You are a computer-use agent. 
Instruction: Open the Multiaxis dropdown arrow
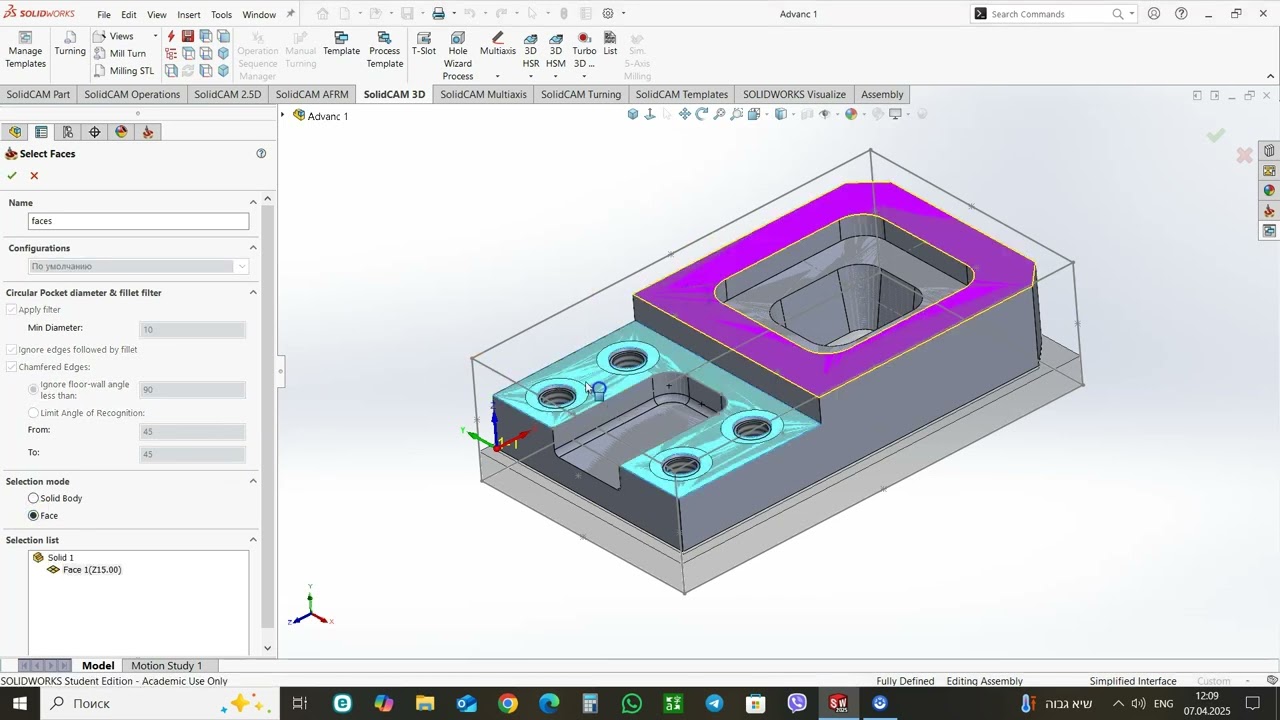497,77
